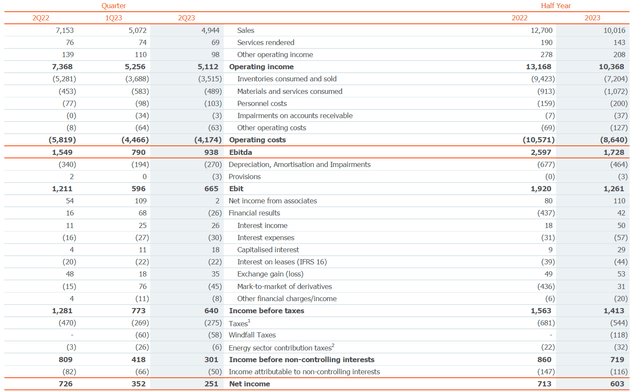Screen dimensions: 640x392
Task: Select the '1Q23' column header
Action: click(x=113, y=18)
